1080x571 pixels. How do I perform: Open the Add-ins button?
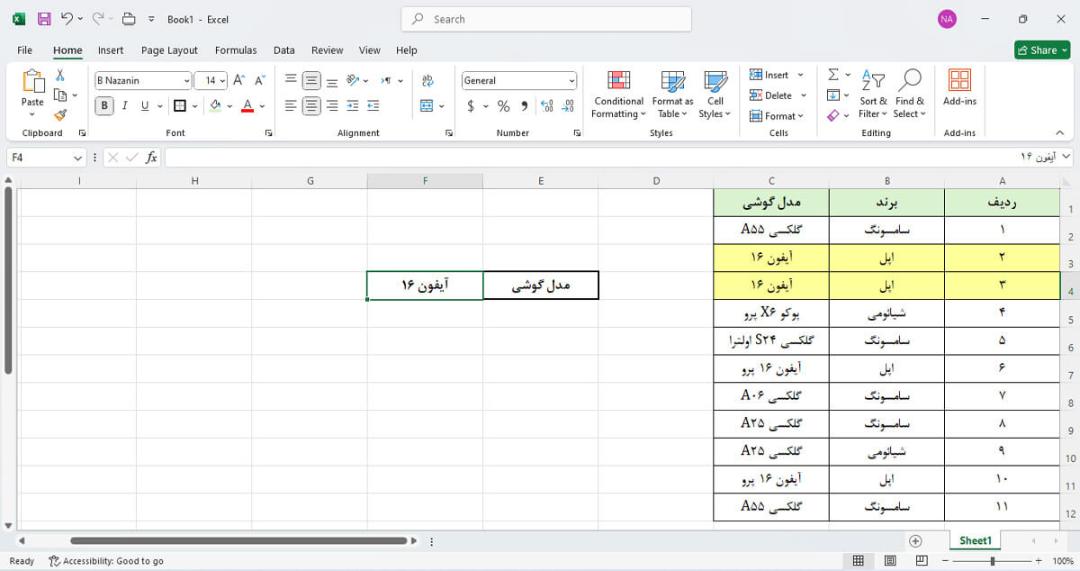959,88
